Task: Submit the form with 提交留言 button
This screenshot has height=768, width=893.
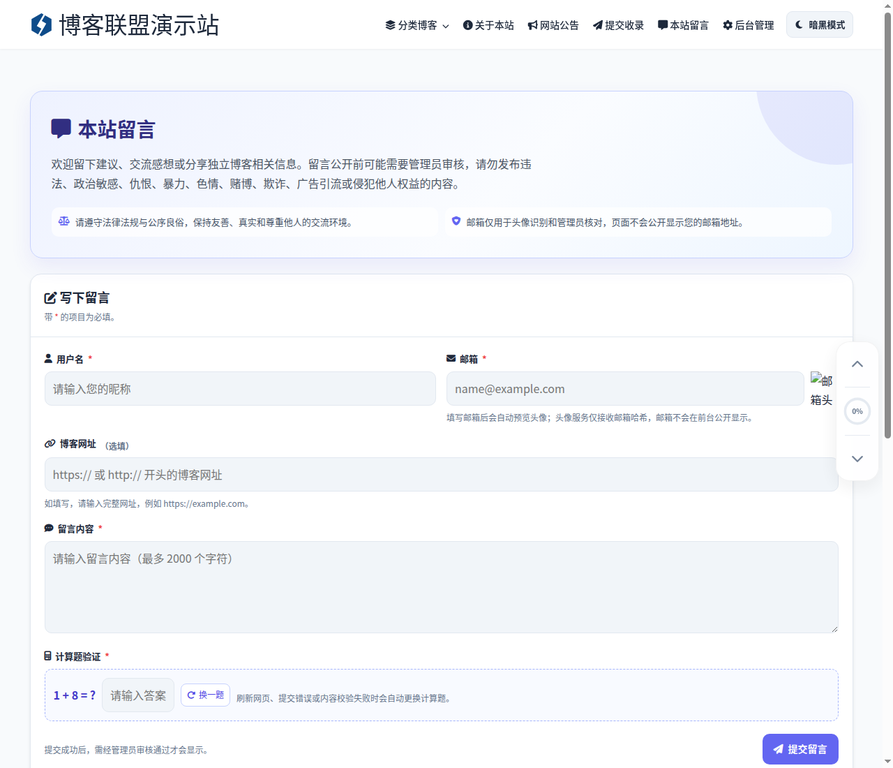Action: pyautogui.click(x=800, y=749)
